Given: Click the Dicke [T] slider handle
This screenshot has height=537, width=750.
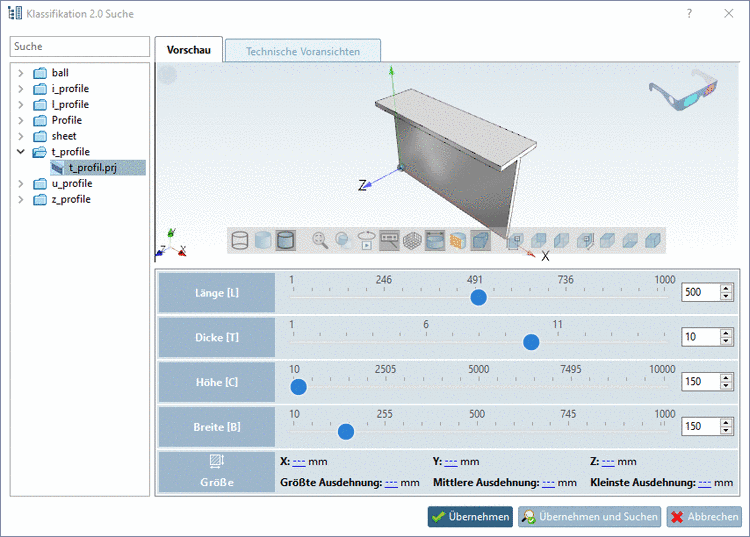Looking at the screenshot, I should (x=531, y=342).
